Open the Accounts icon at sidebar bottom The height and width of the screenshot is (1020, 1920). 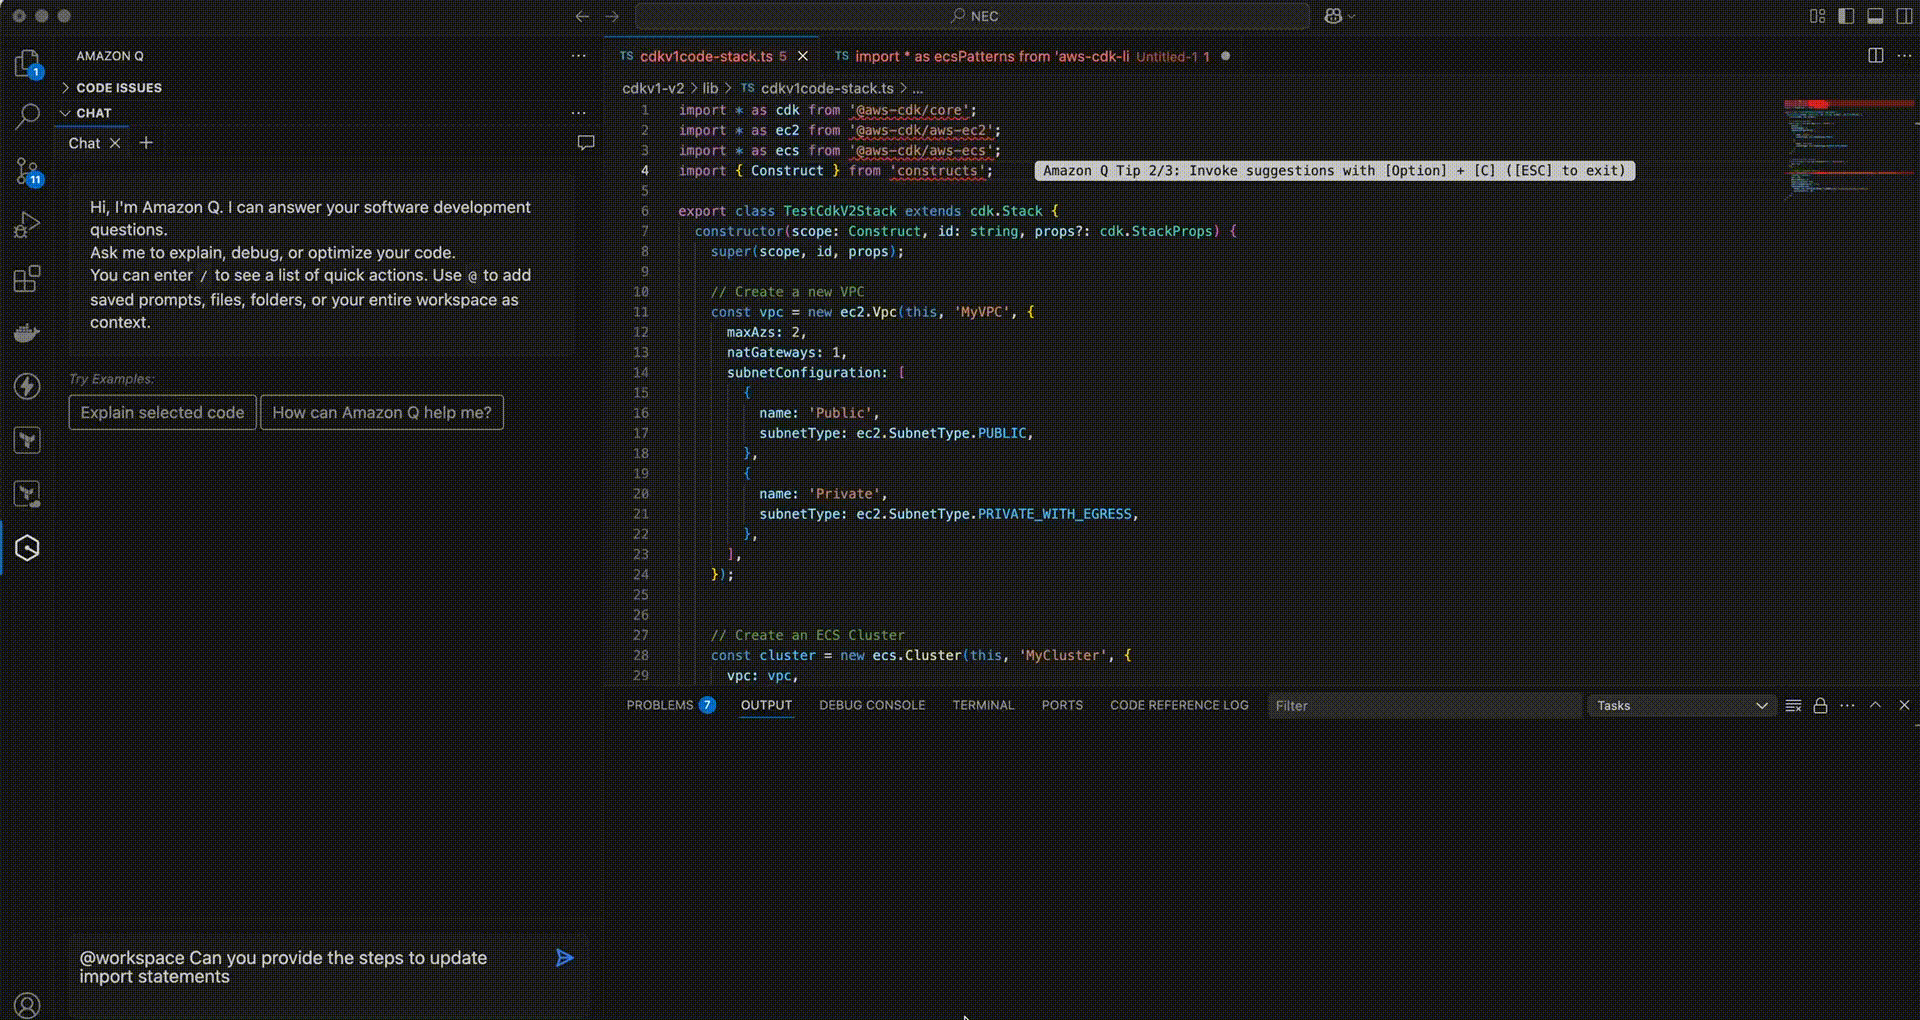coord(27,1005)
